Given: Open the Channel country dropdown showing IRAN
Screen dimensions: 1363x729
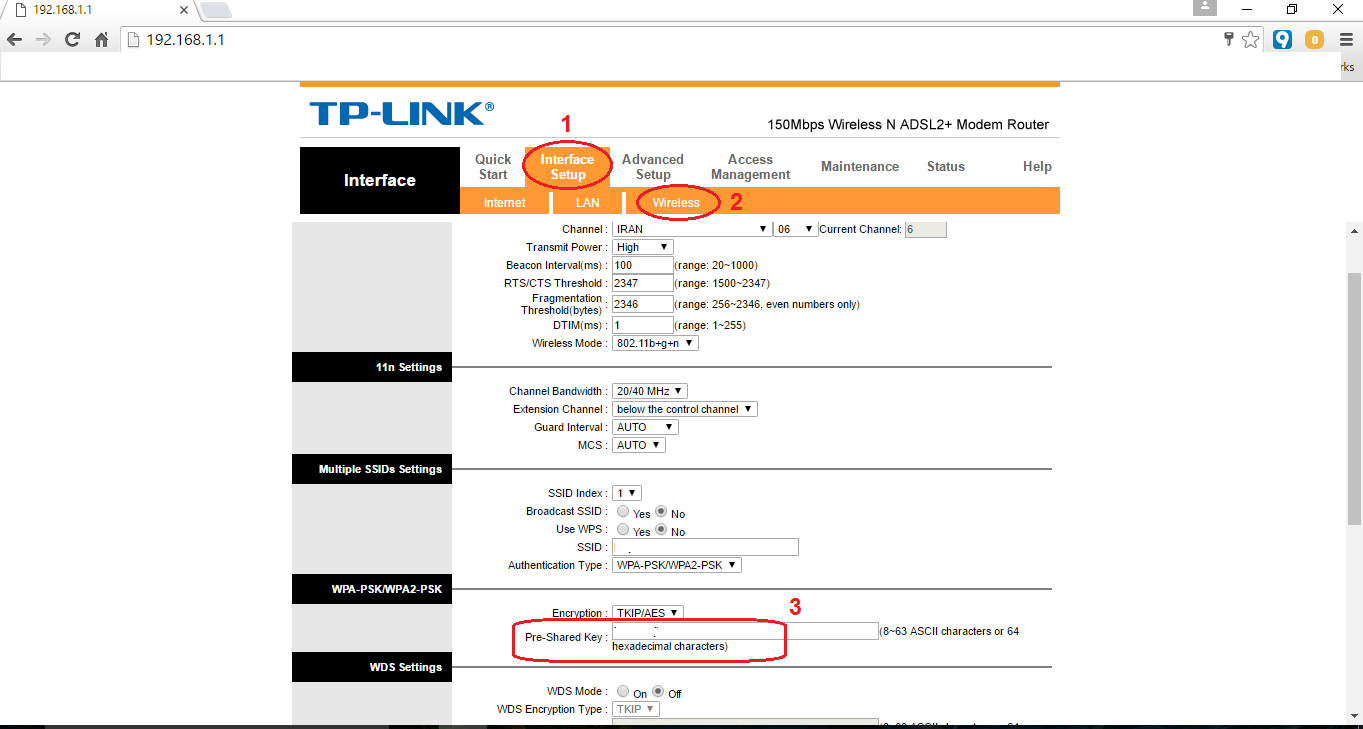Looking at the screenshot, I should 691,229.
